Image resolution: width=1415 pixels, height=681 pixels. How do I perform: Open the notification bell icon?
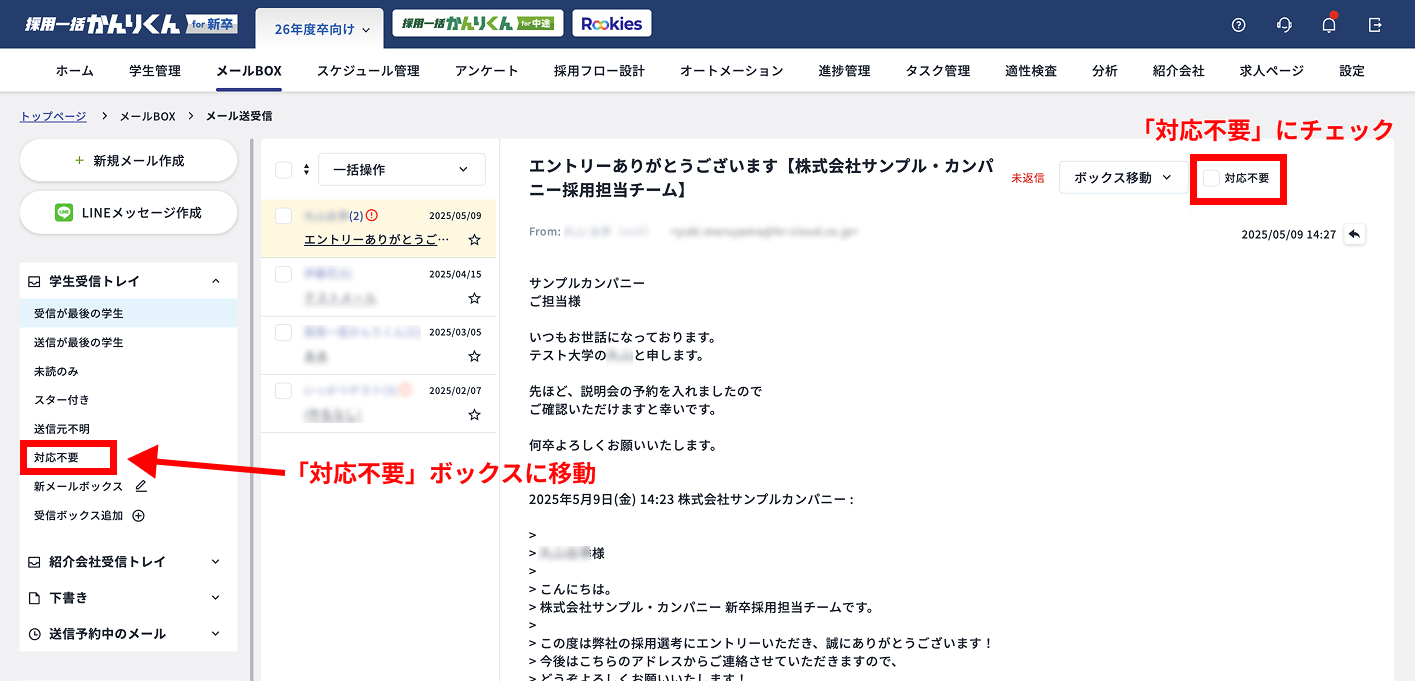coord(1329,25)
